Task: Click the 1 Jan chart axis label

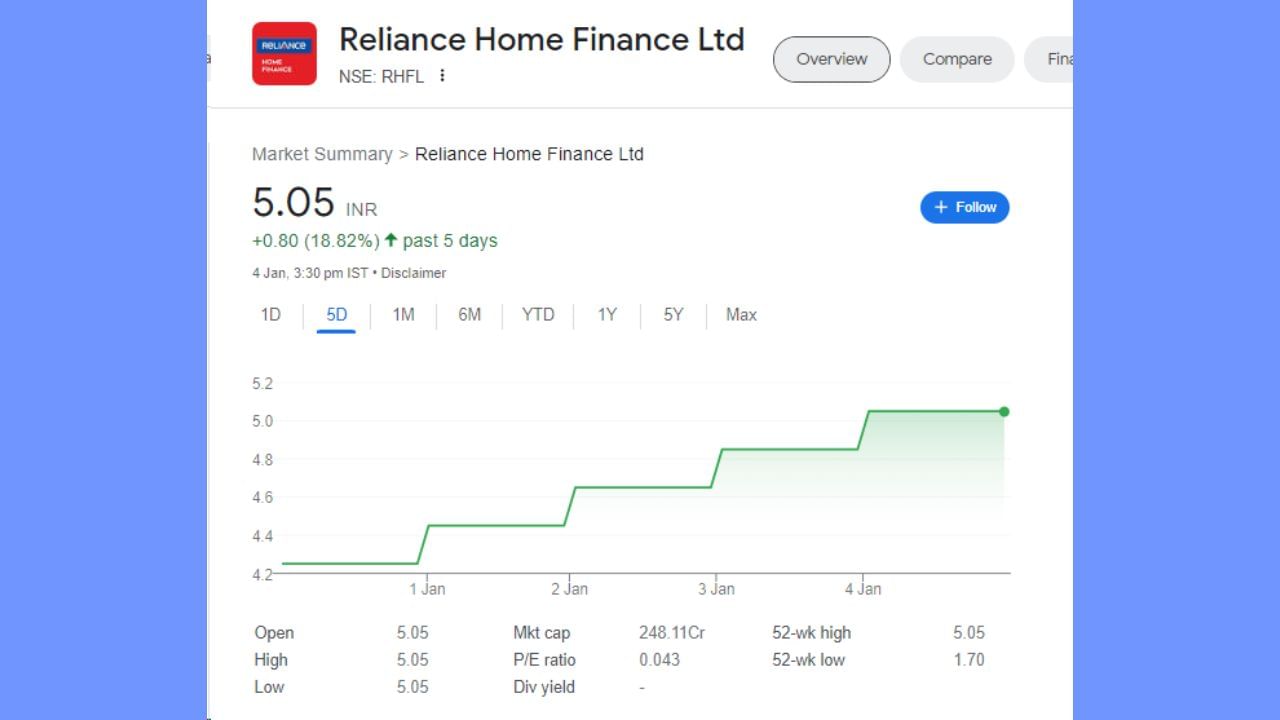Action: tap(427, 589)
